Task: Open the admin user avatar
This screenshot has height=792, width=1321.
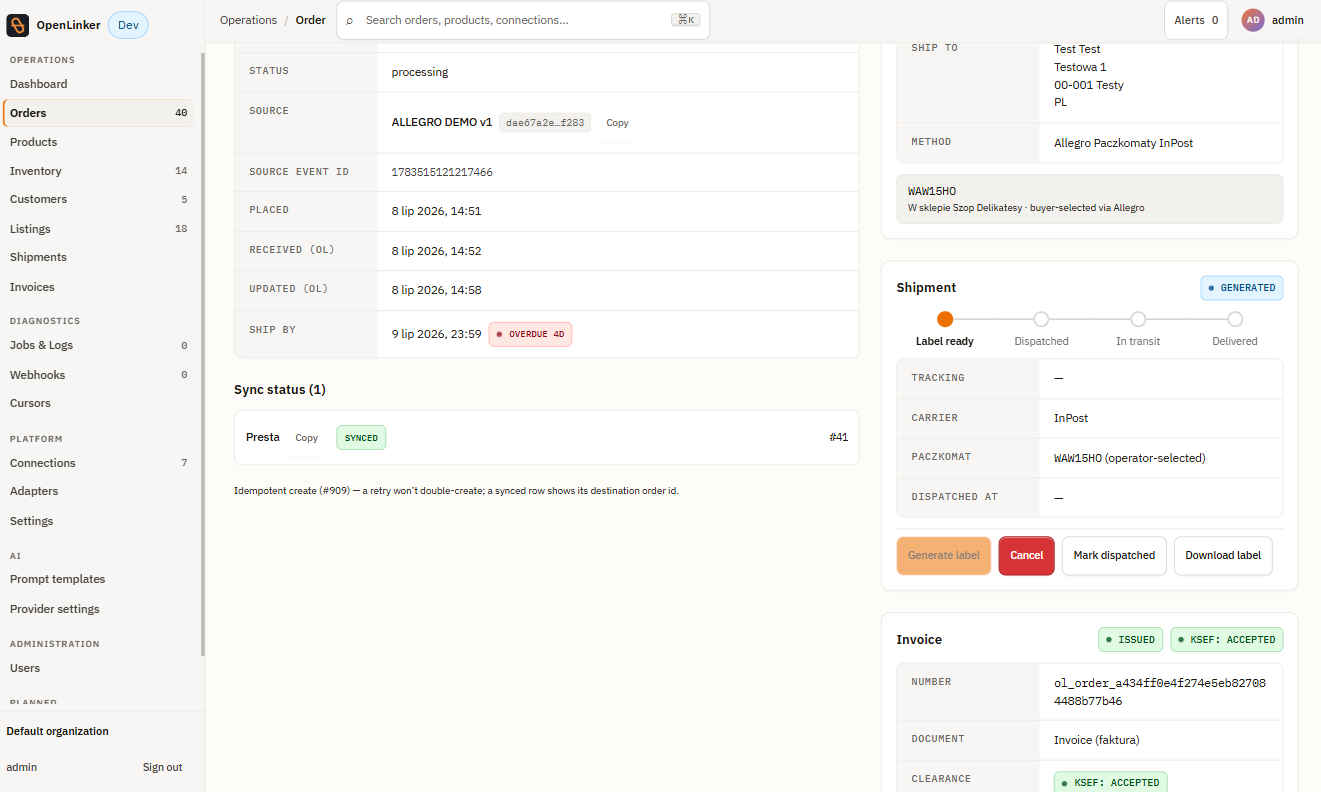Action: click(x=1253, y=20)
